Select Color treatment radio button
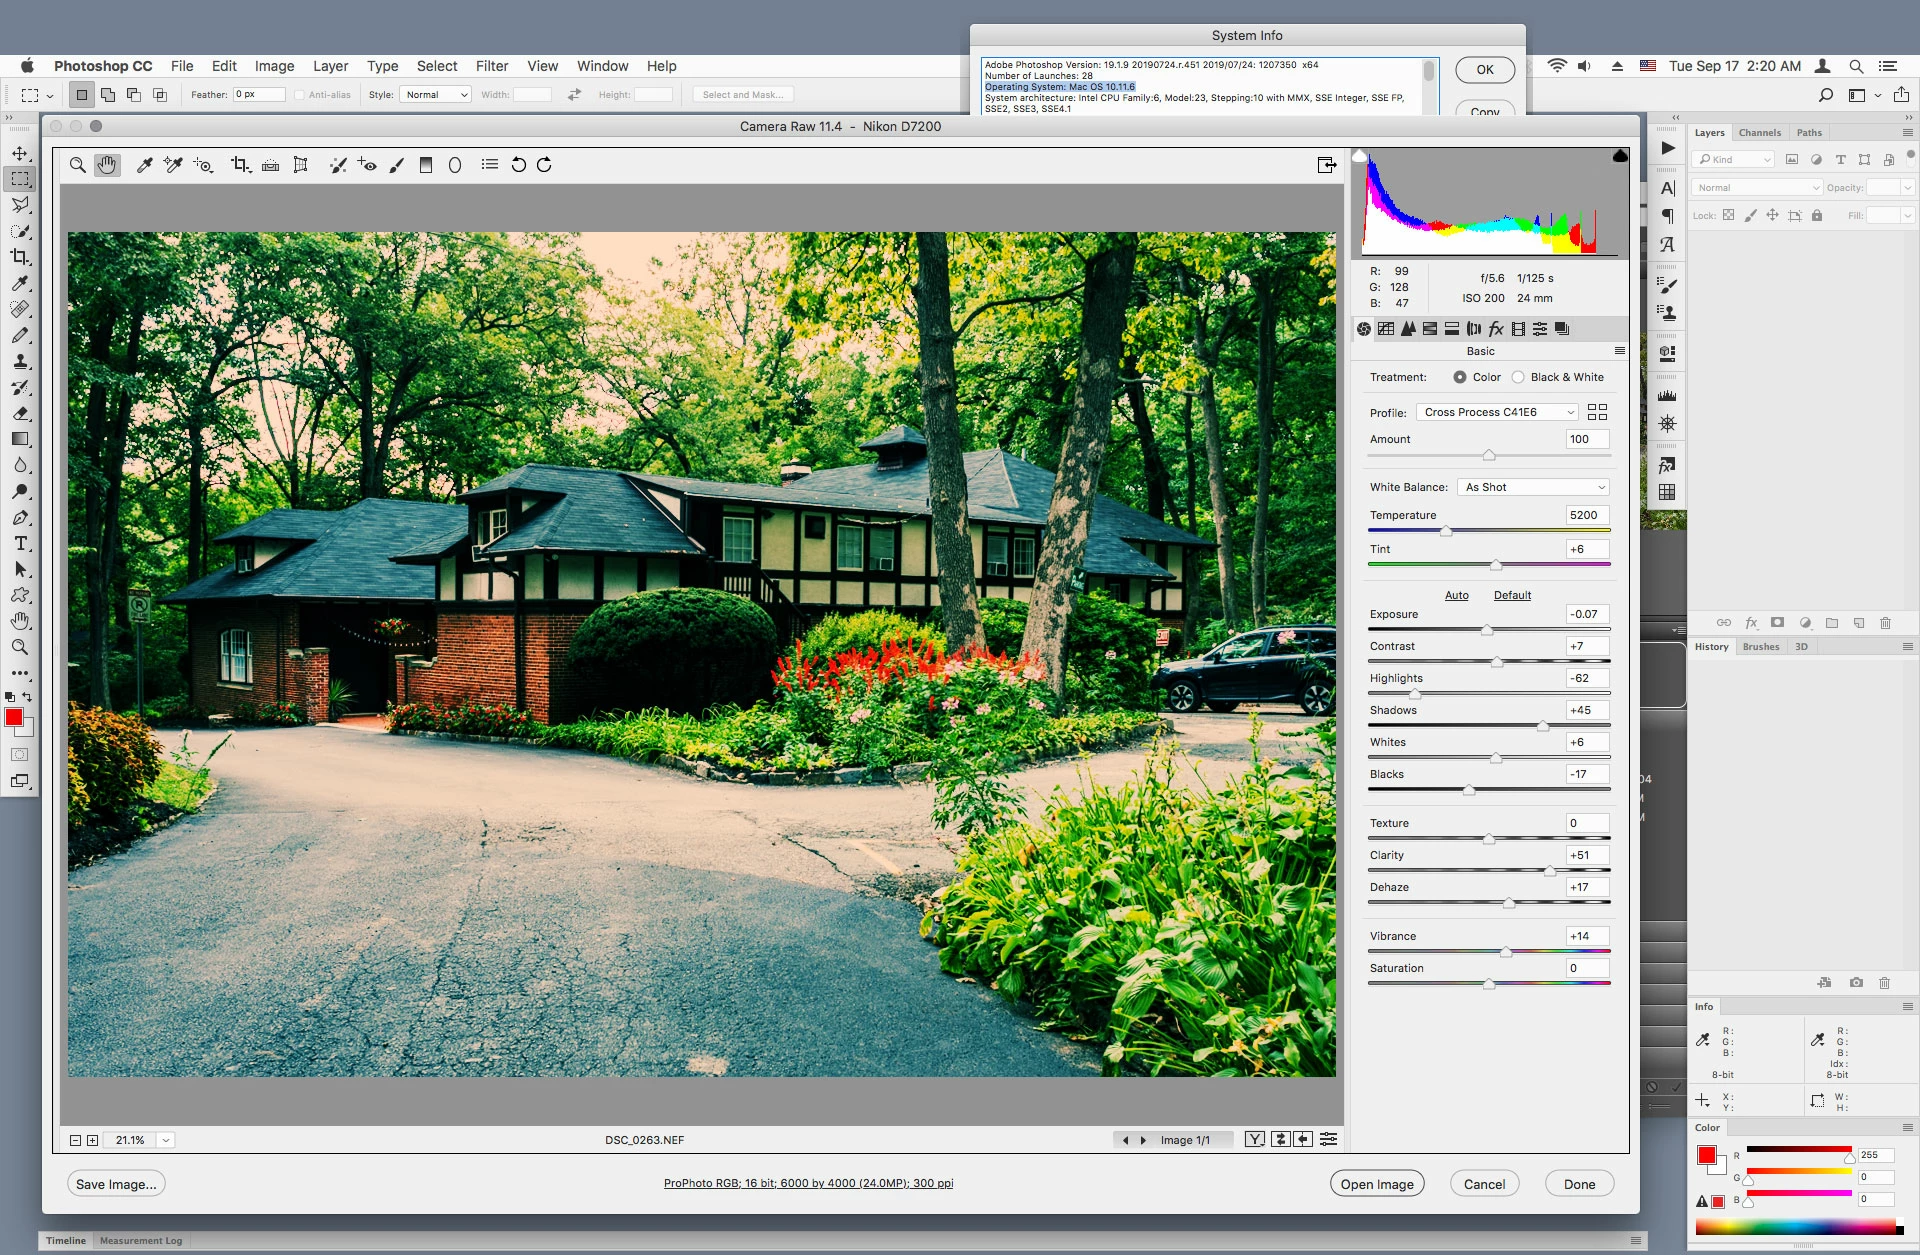The height and width of the screenshot is (1255, 1920). (1460, 377)
